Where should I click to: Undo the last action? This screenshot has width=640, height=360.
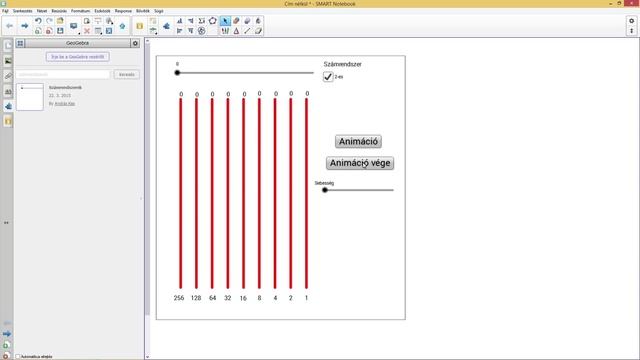tap(38, 21)
